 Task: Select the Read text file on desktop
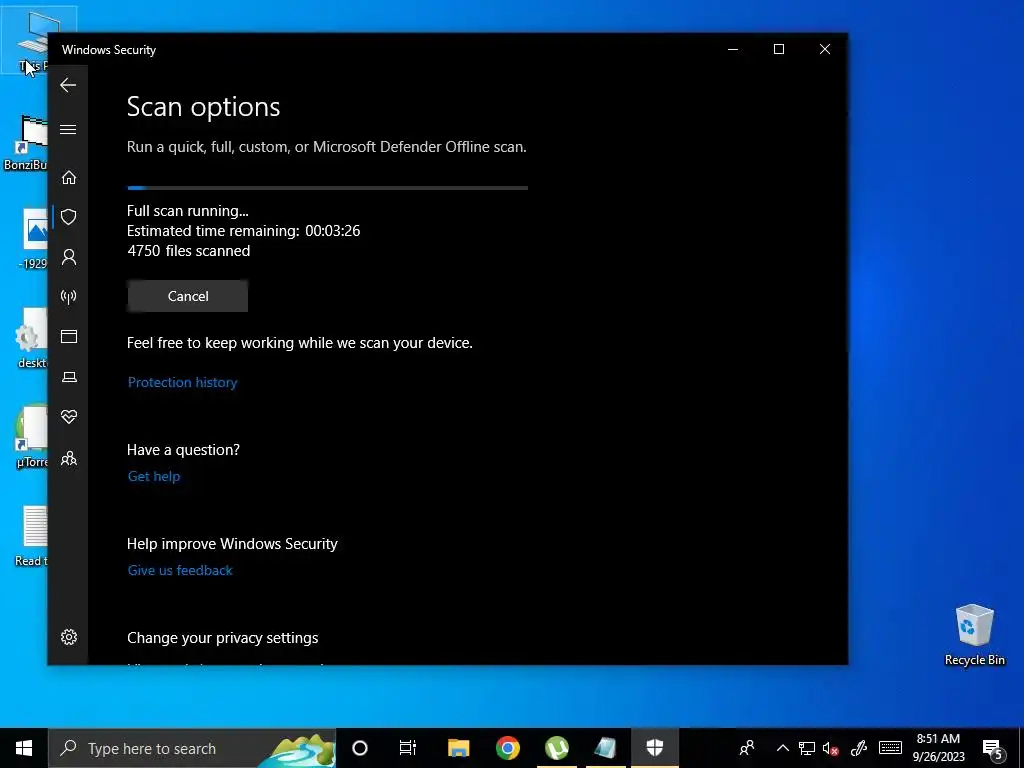click(31, 536)
